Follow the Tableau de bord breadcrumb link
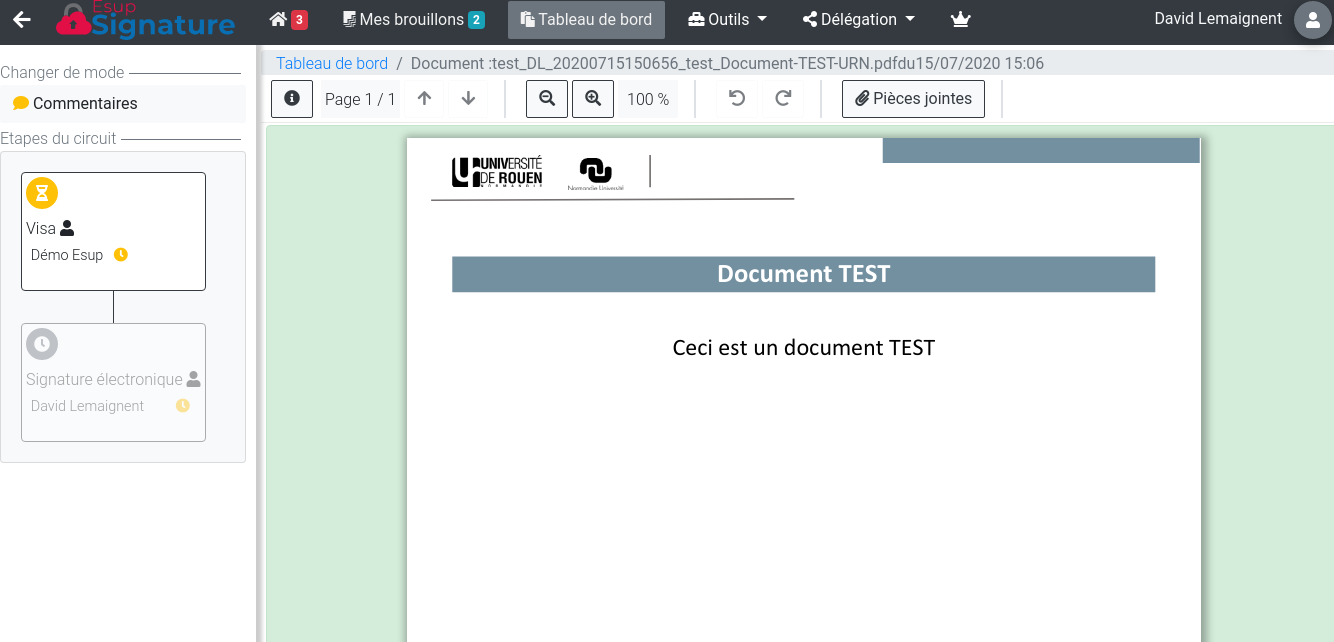Screen dimensions: 1334x642 332,63
